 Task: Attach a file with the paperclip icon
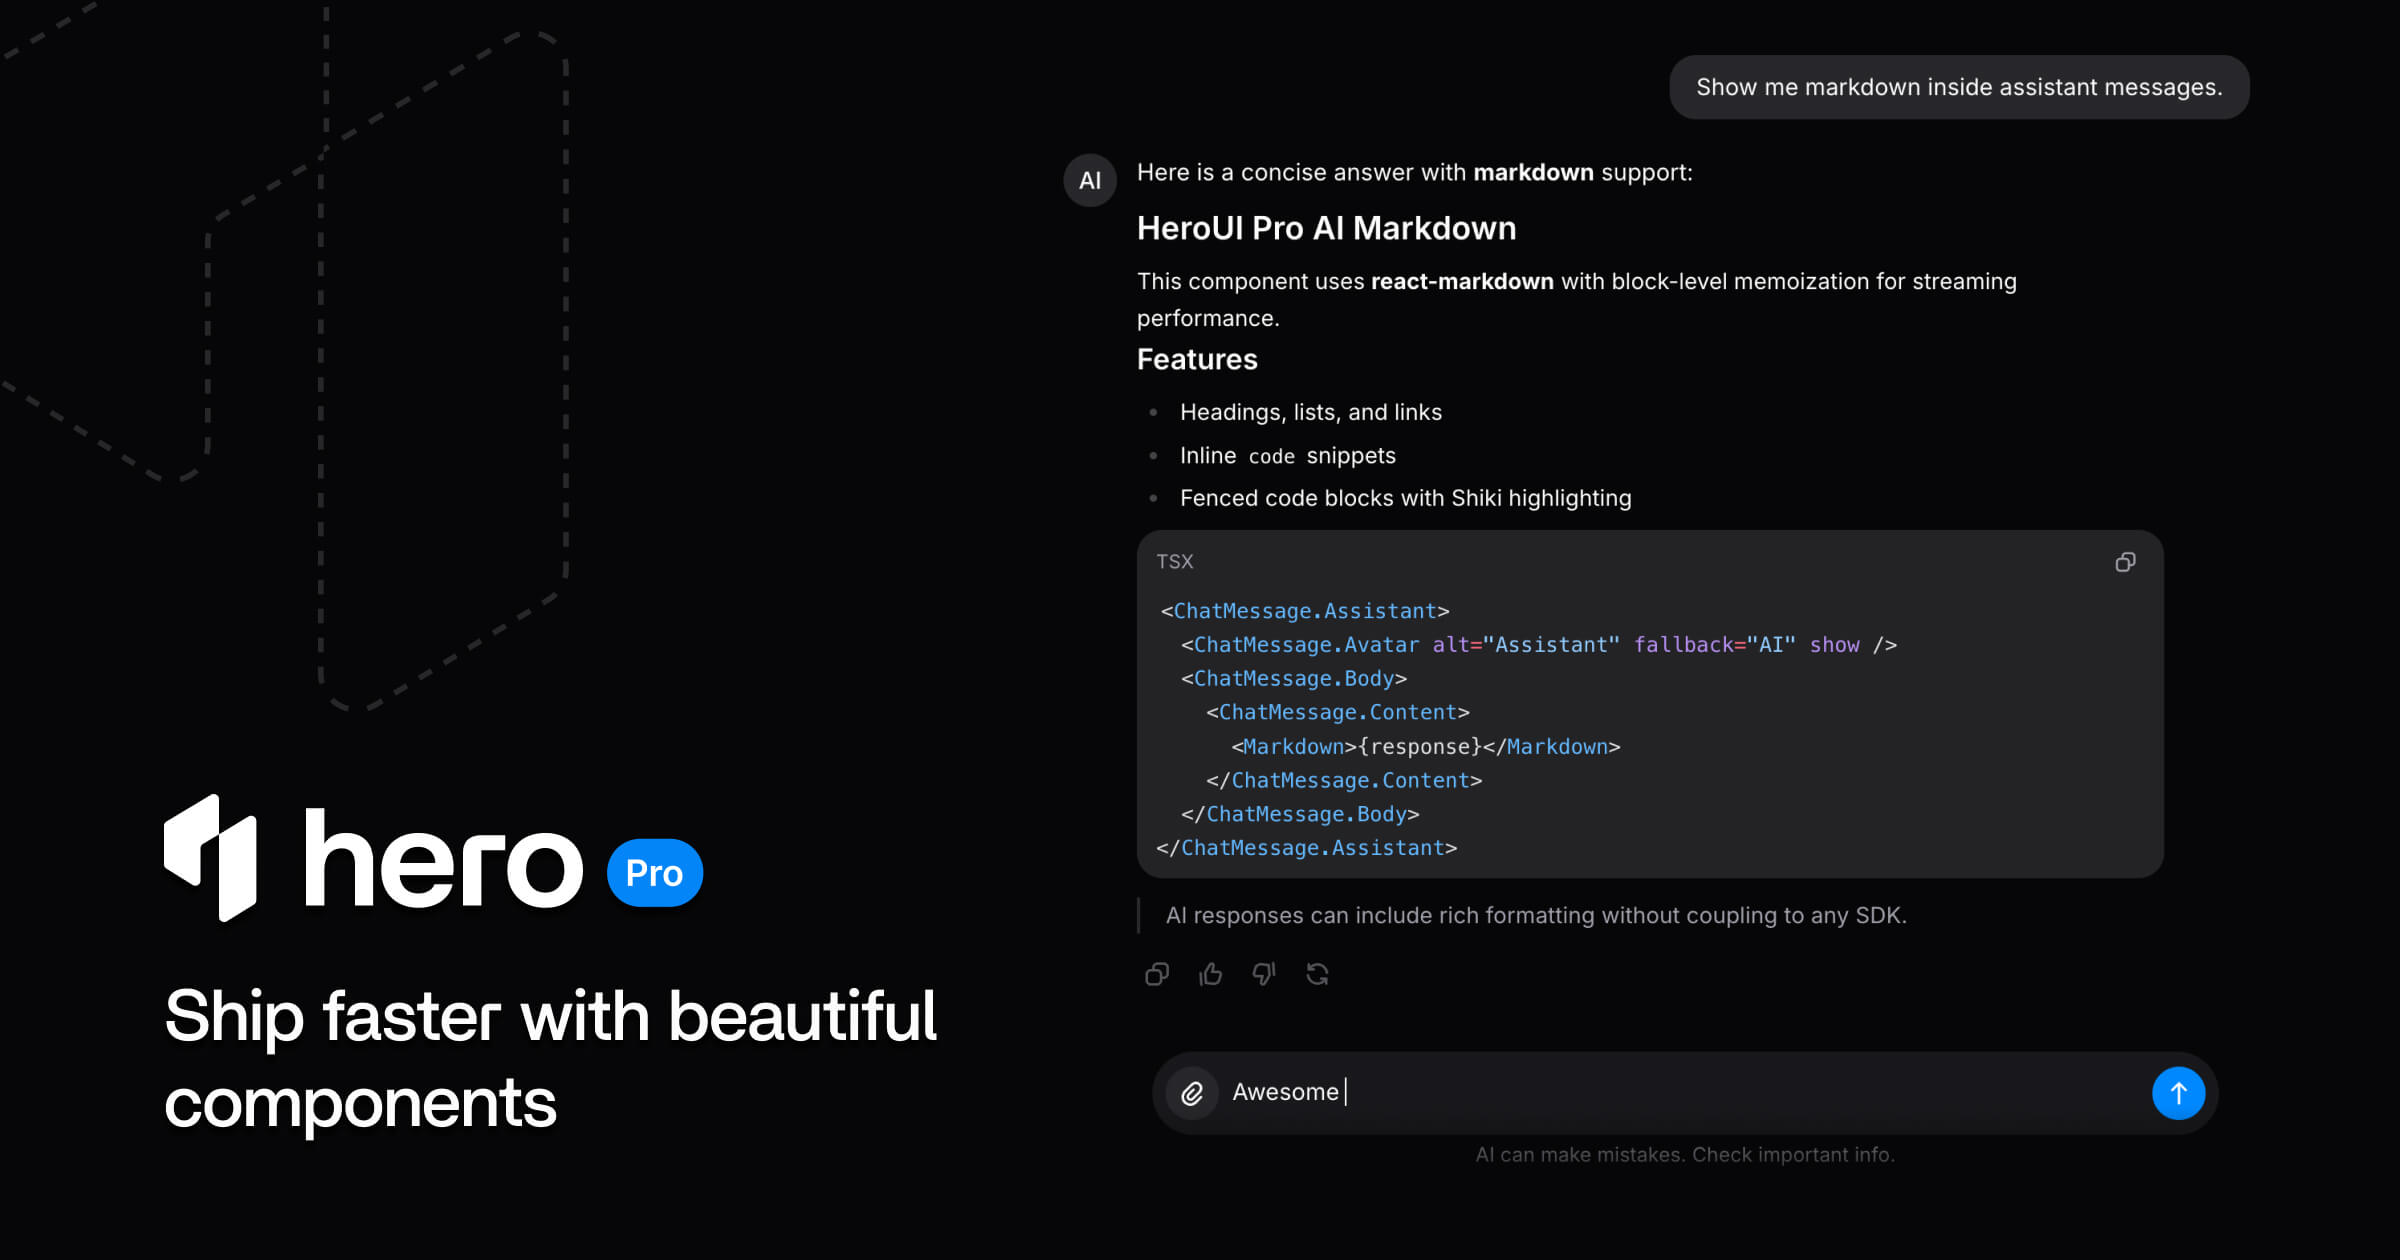click(1192, 1093)
